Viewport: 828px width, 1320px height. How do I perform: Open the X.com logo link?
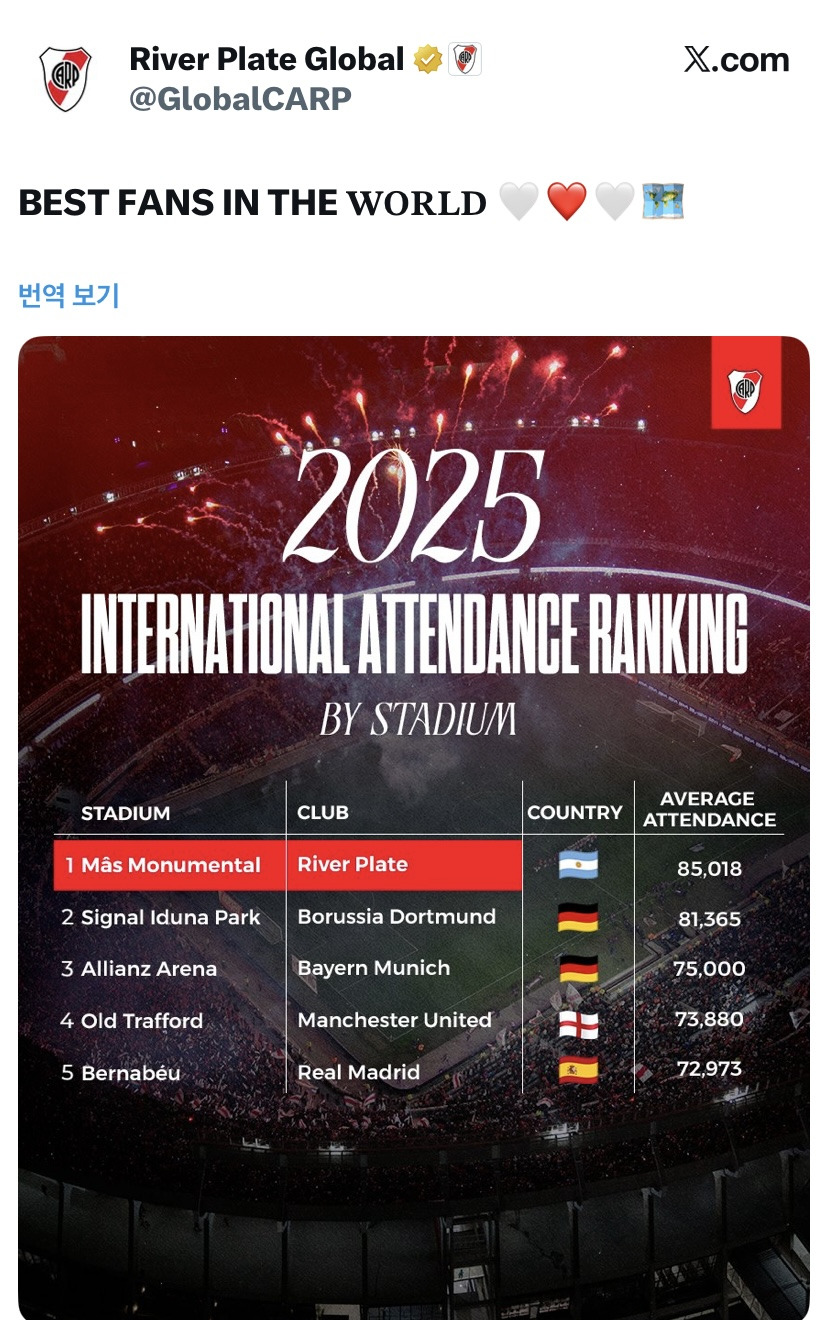pos(737,60)
